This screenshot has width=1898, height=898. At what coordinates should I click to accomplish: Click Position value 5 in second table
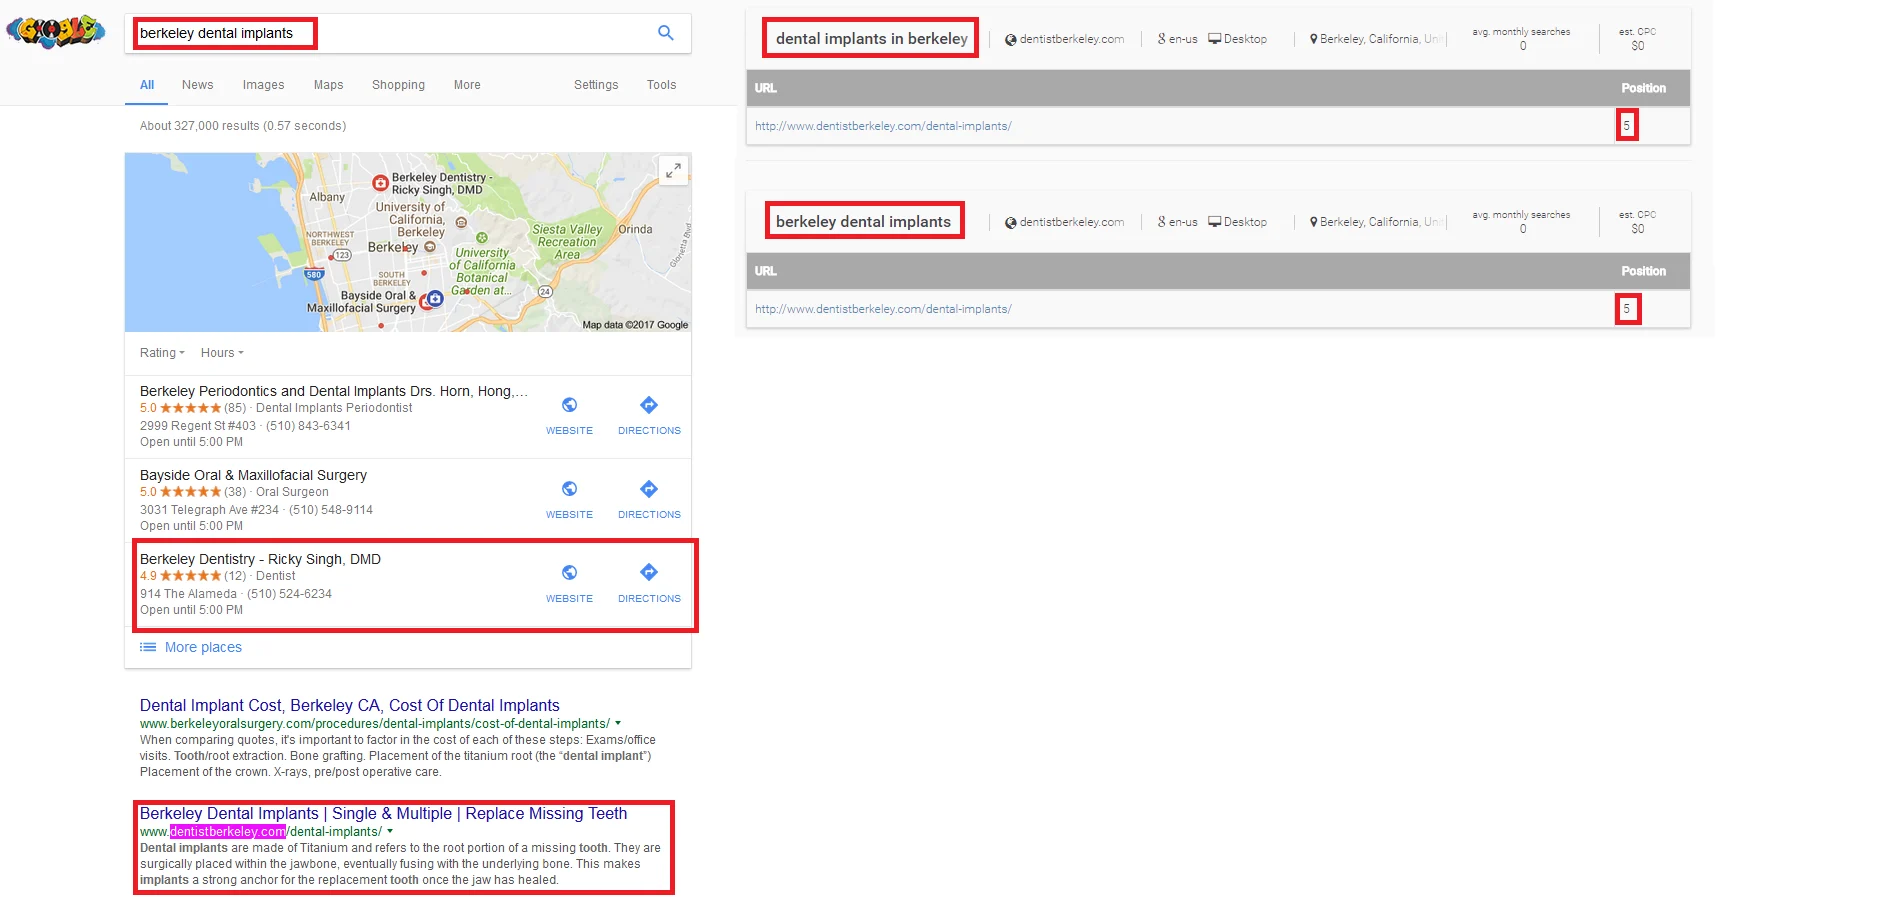1626,308
